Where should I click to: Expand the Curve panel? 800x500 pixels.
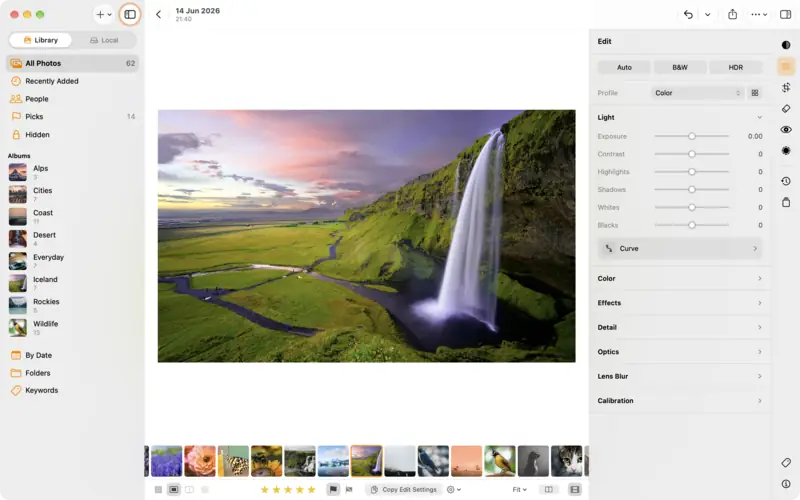680,248
